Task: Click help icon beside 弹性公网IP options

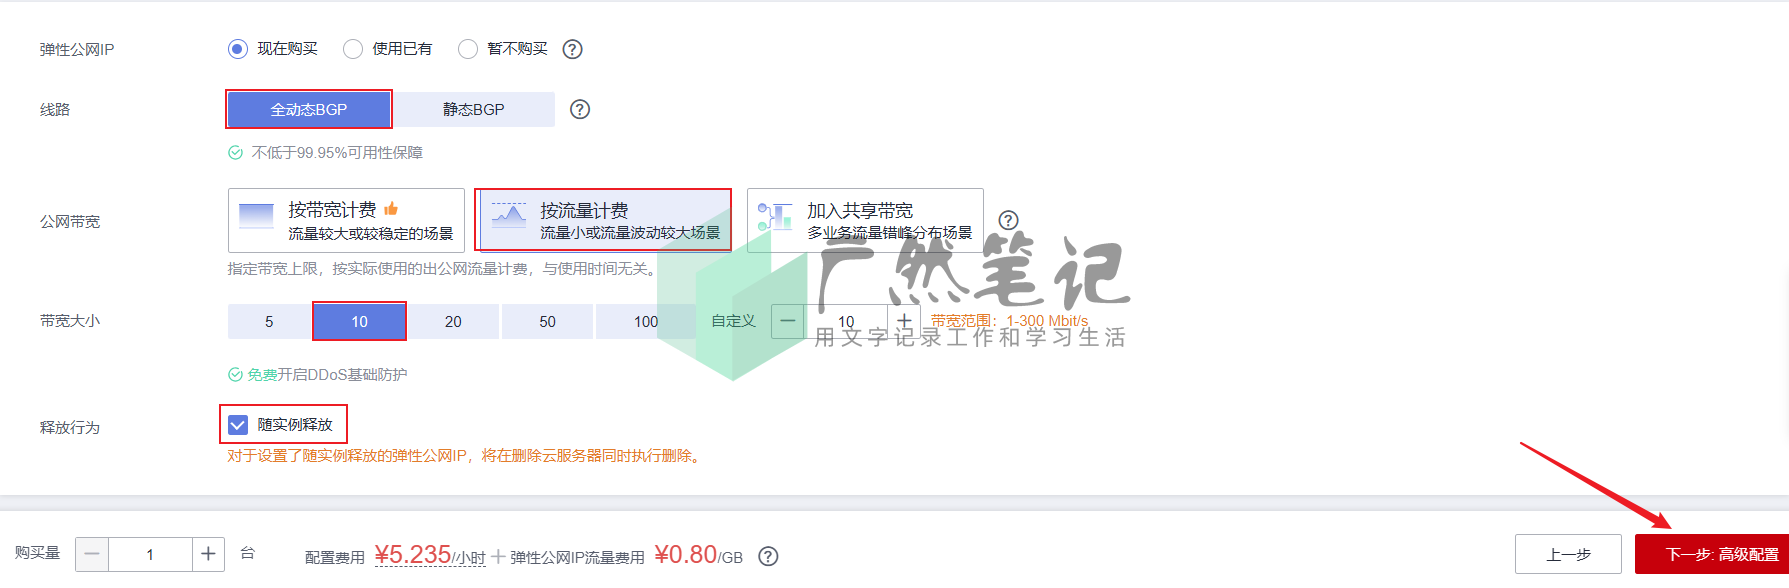Action: tap(572, 49)
